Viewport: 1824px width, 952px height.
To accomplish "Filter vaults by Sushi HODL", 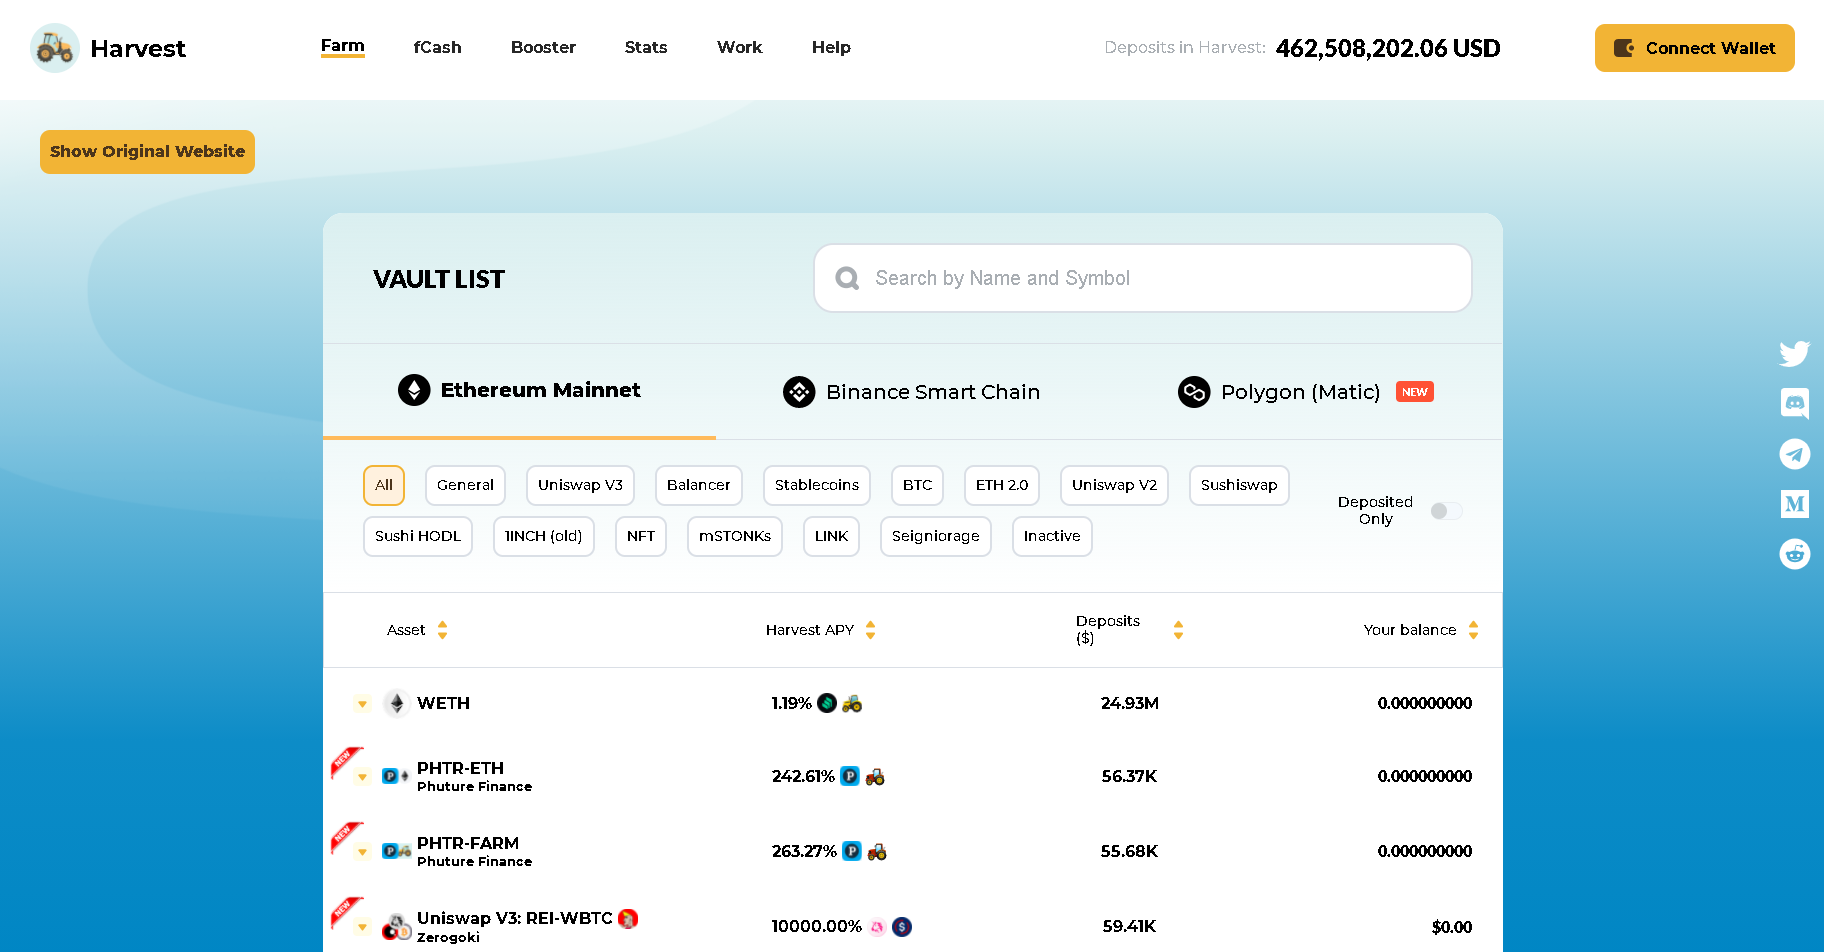I will tap(418, 536).
